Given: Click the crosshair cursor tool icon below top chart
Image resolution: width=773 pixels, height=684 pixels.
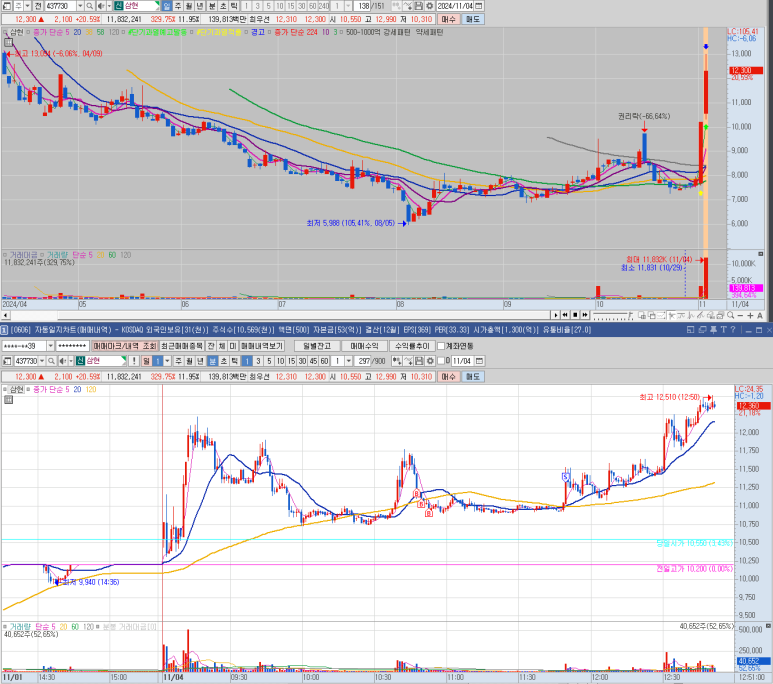Looking at the screenshot, I should click(x=671, y=315).
